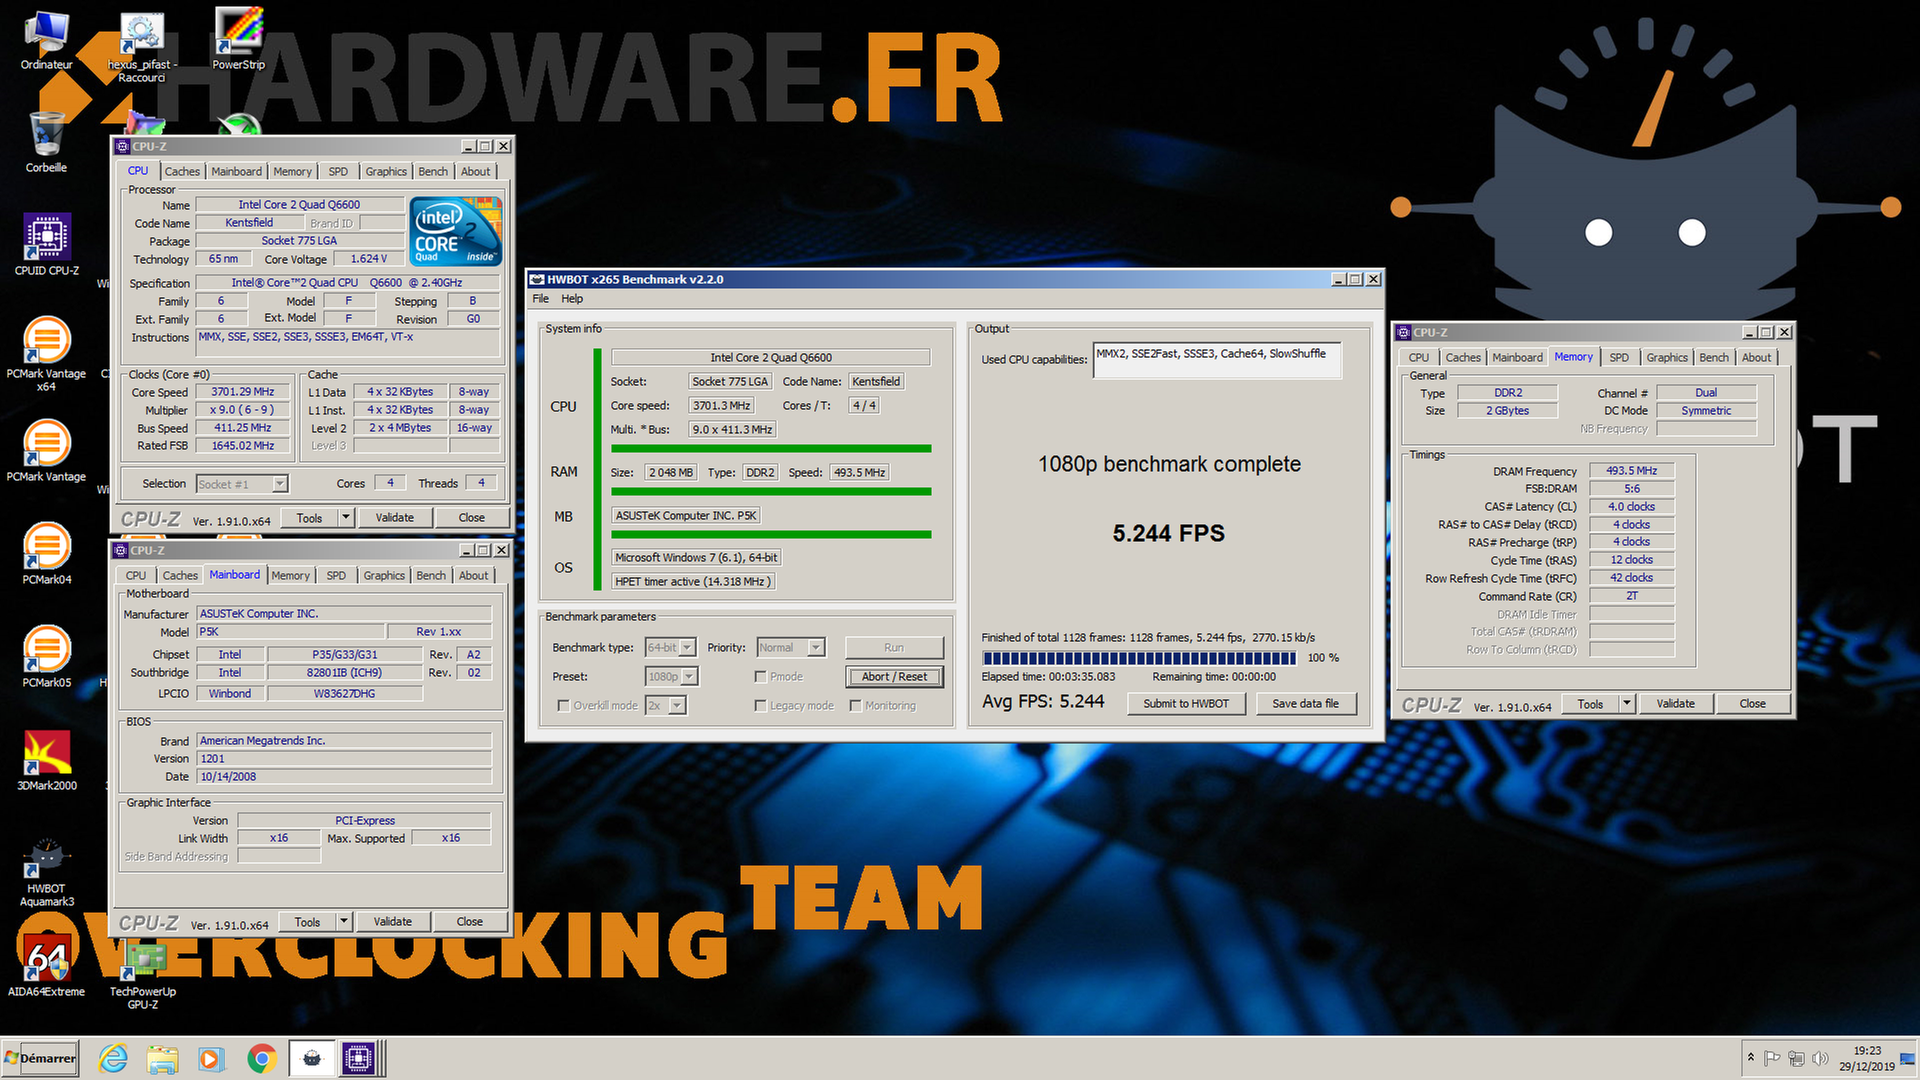Toggle the Pmode checkbox
Screen dimensions: 1920x1080
click(x=760, y=677)
